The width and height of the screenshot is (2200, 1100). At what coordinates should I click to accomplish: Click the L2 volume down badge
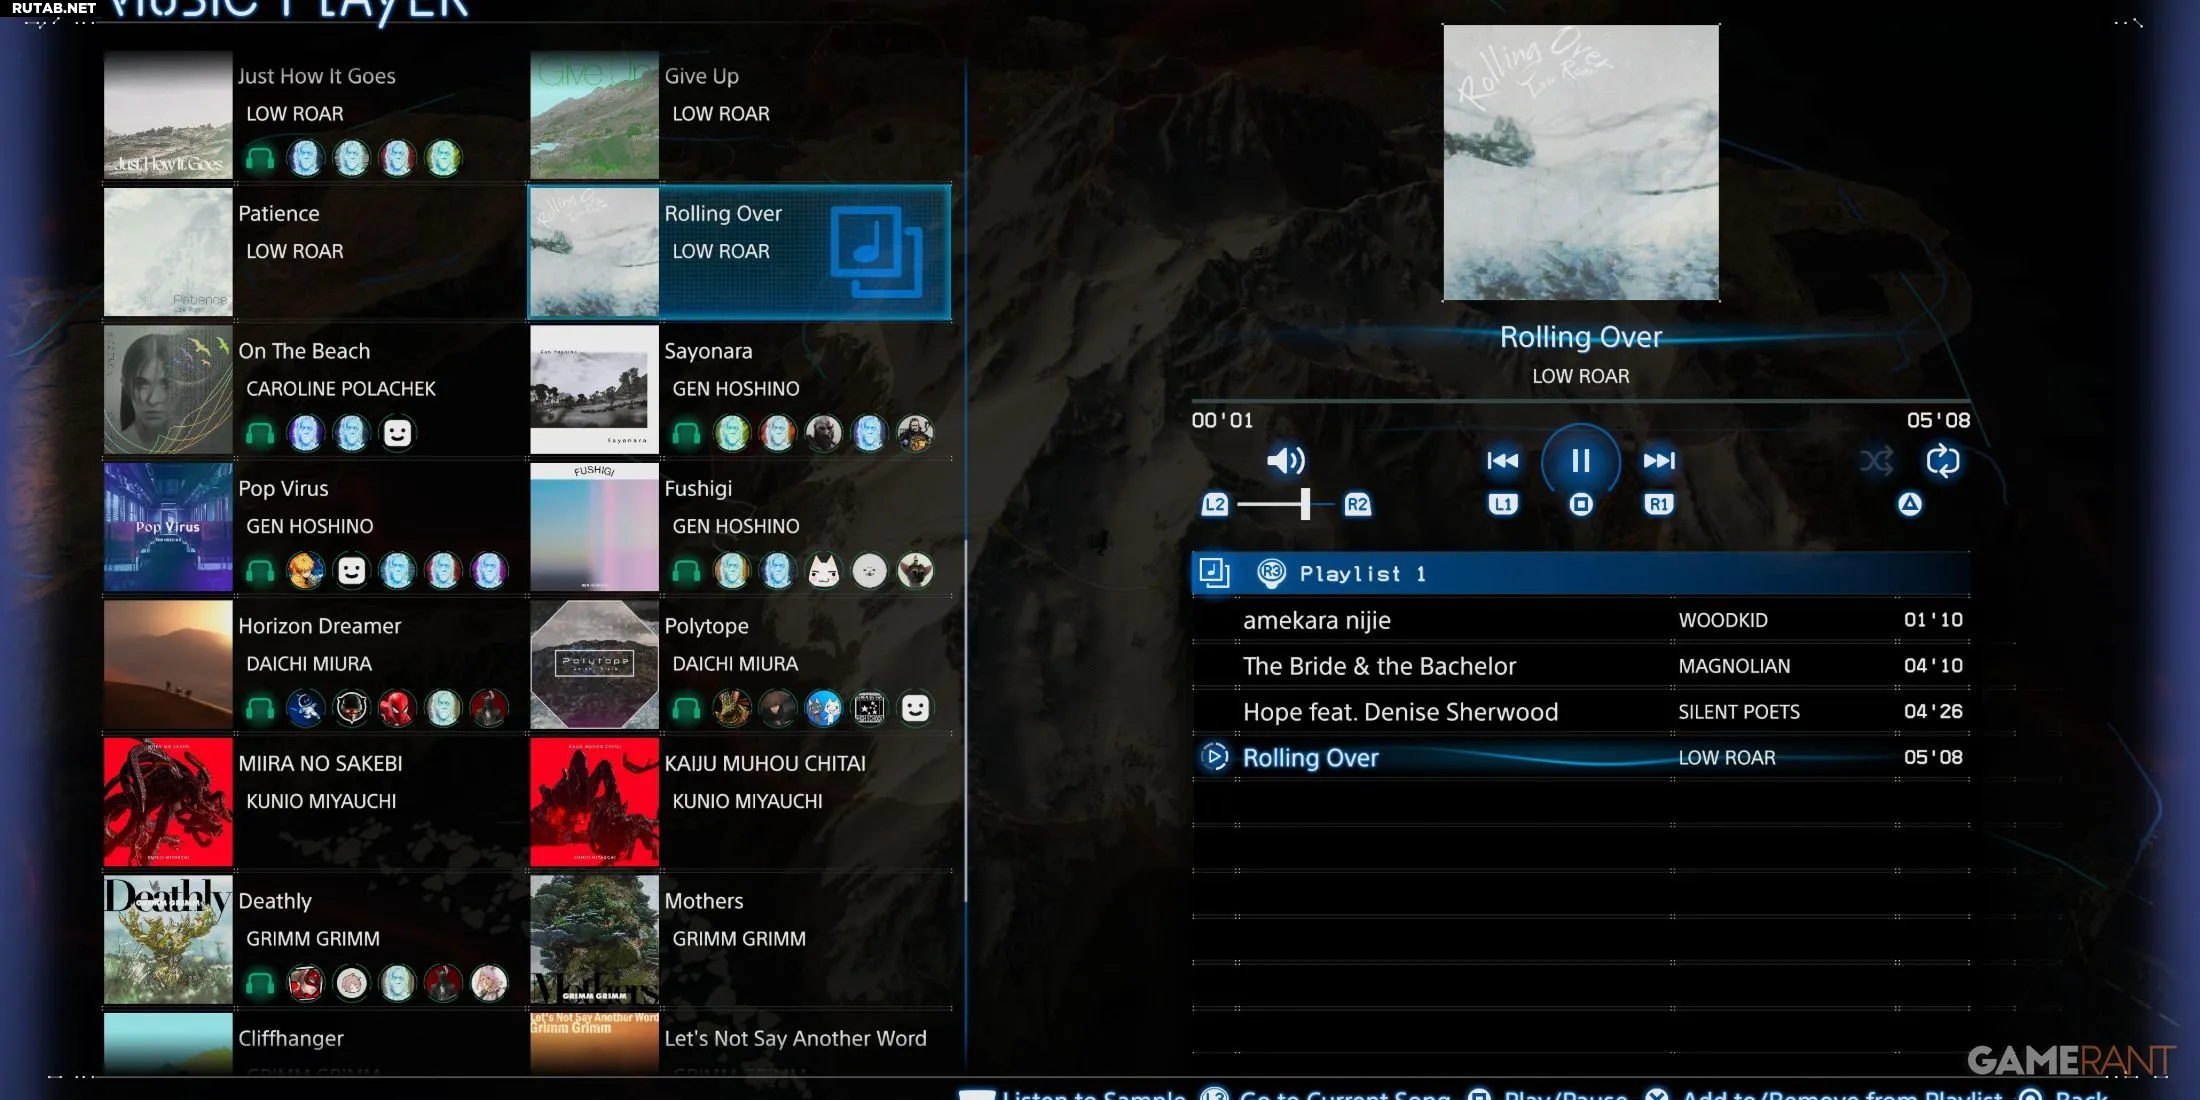coord(1214,504)
